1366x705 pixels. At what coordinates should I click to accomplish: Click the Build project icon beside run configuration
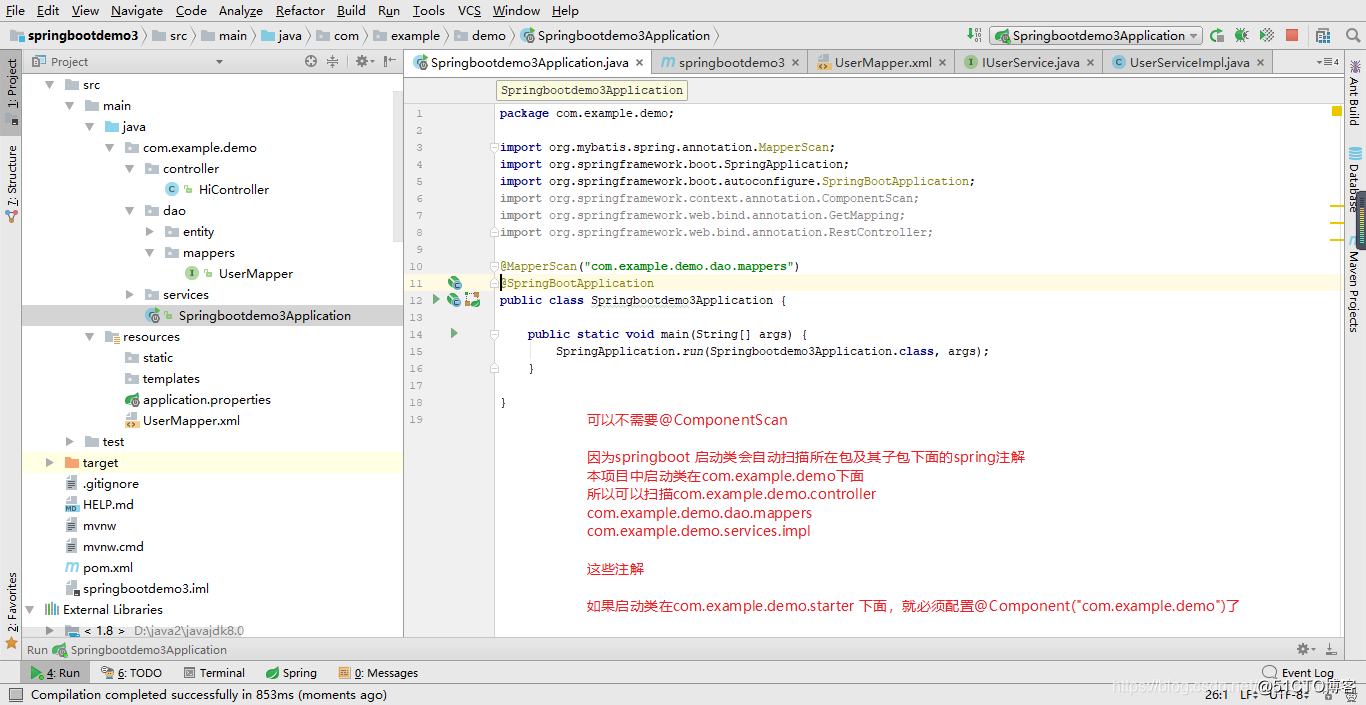pyautogui.click(x=976, y=35)
